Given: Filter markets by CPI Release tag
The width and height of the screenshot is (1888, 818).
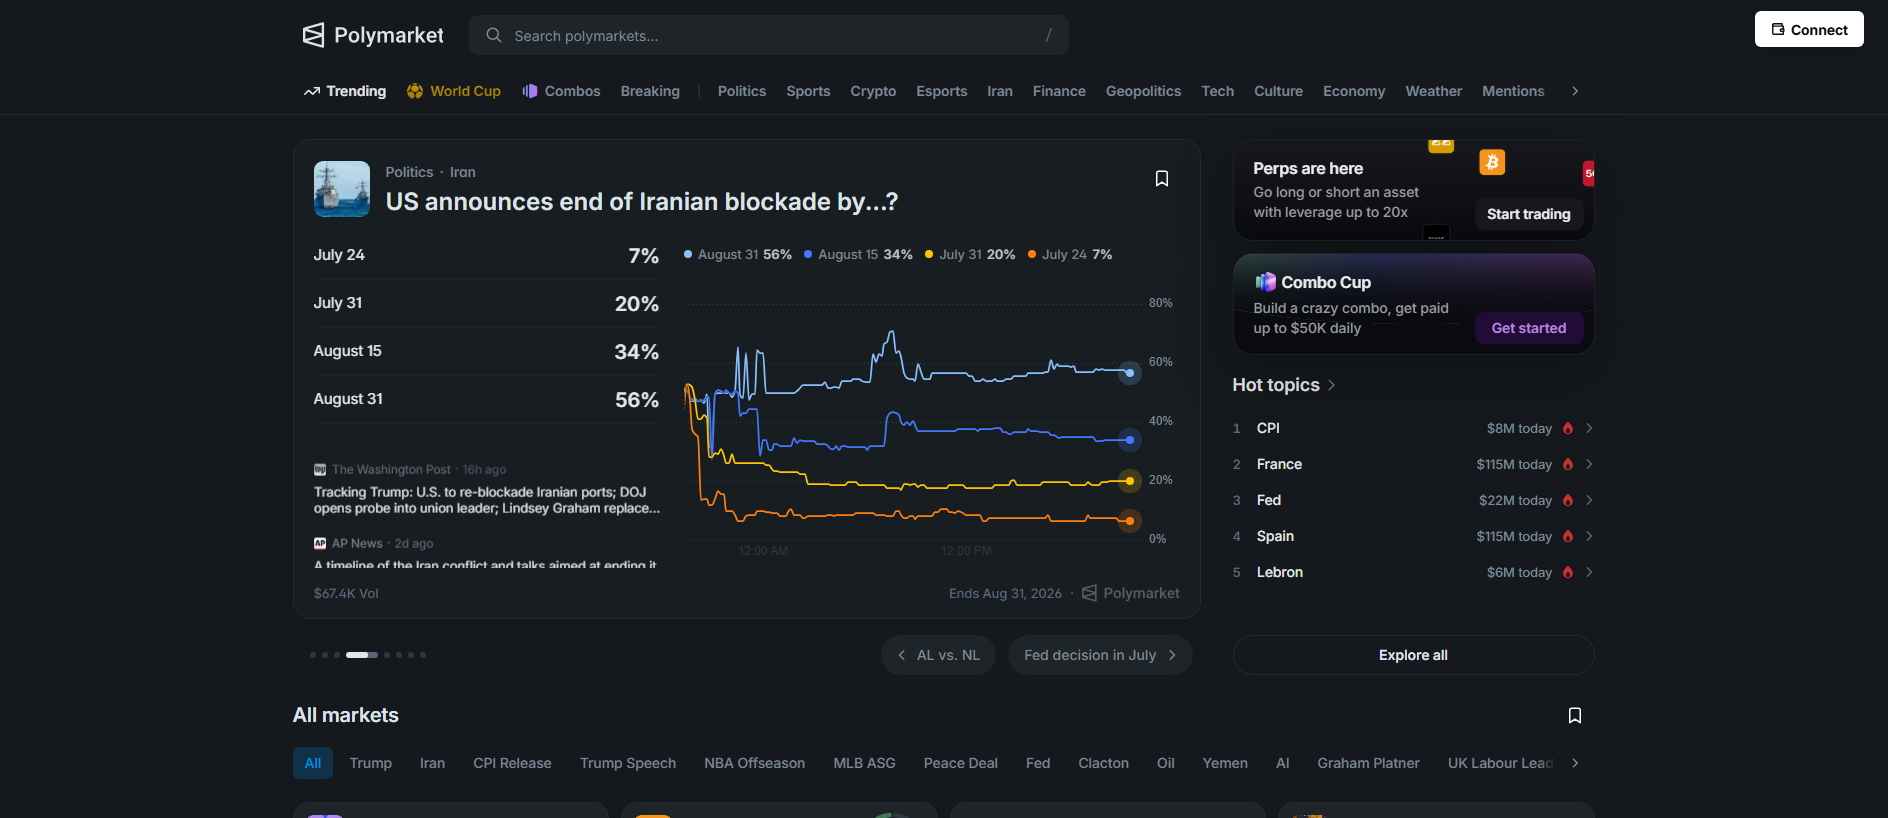Looking at the screenshot, I should tap(512, 763).
